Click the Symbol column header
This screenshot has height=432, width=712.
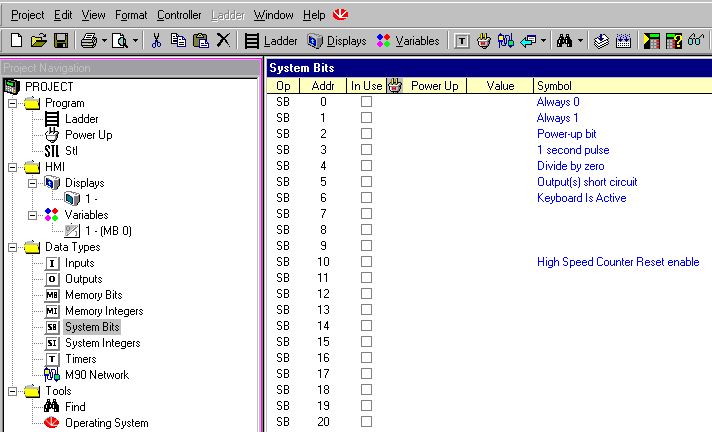coord(620,86)
